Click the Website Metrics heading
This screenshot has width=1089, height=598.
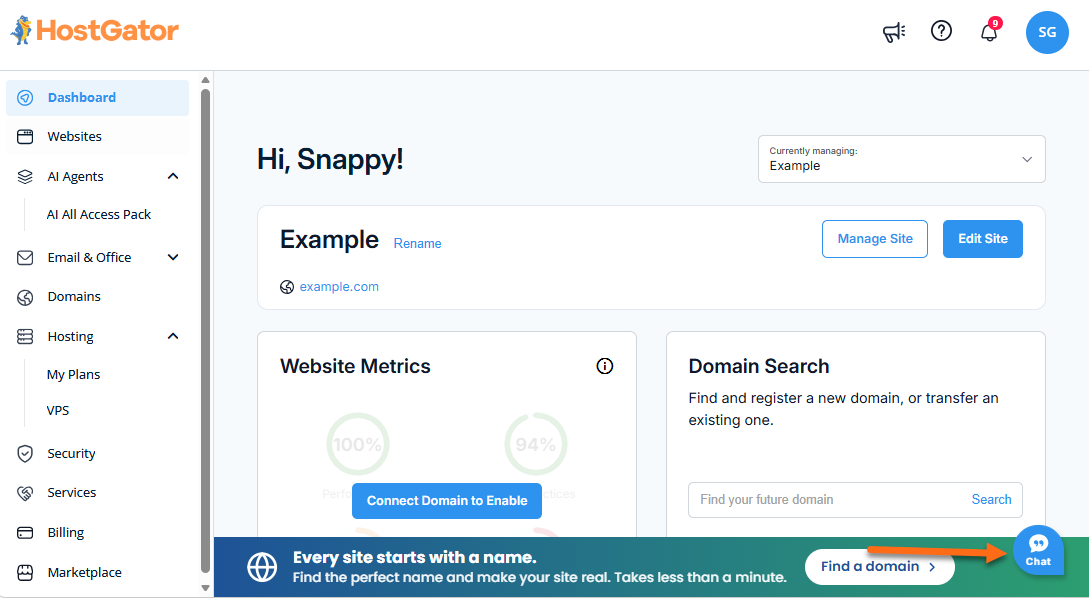pos(356,366)
